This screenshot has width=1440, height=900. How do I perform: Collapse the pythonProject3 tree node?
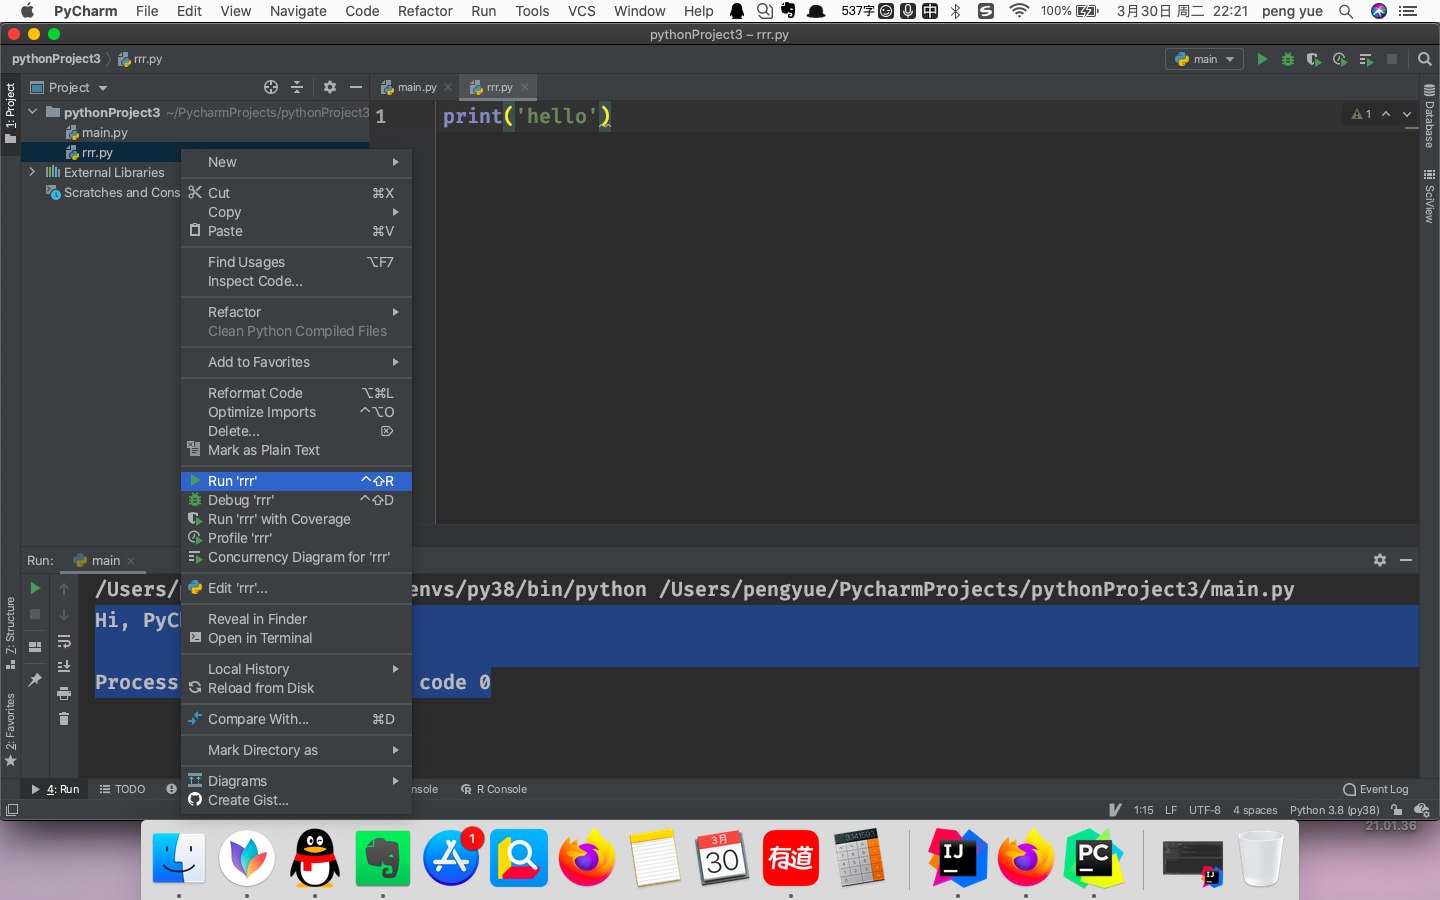point(31,113)
